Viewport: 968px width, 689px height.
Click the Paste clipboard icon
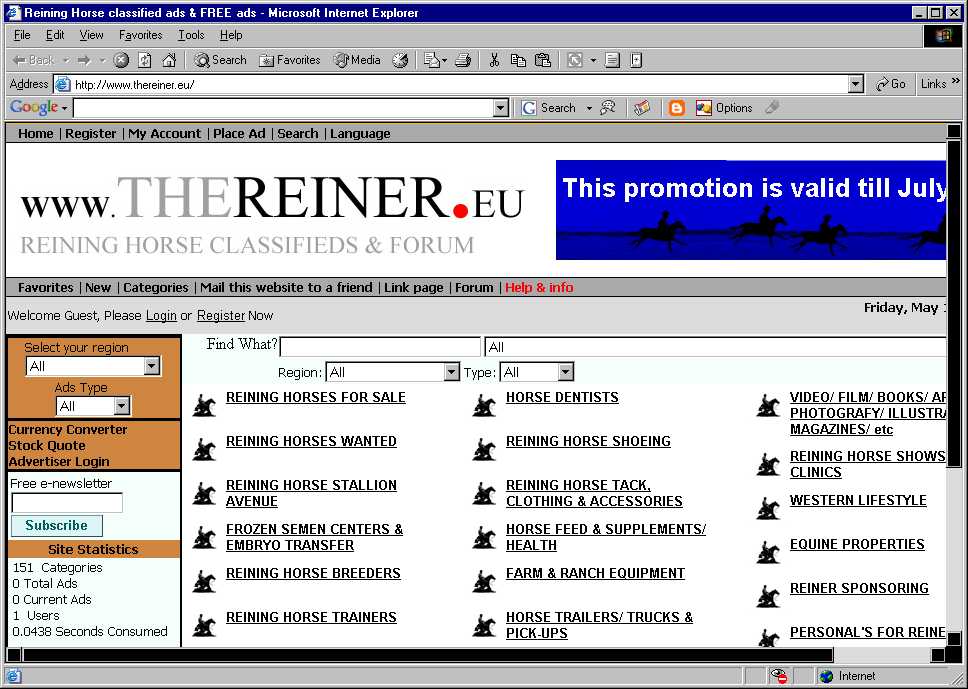543,60
